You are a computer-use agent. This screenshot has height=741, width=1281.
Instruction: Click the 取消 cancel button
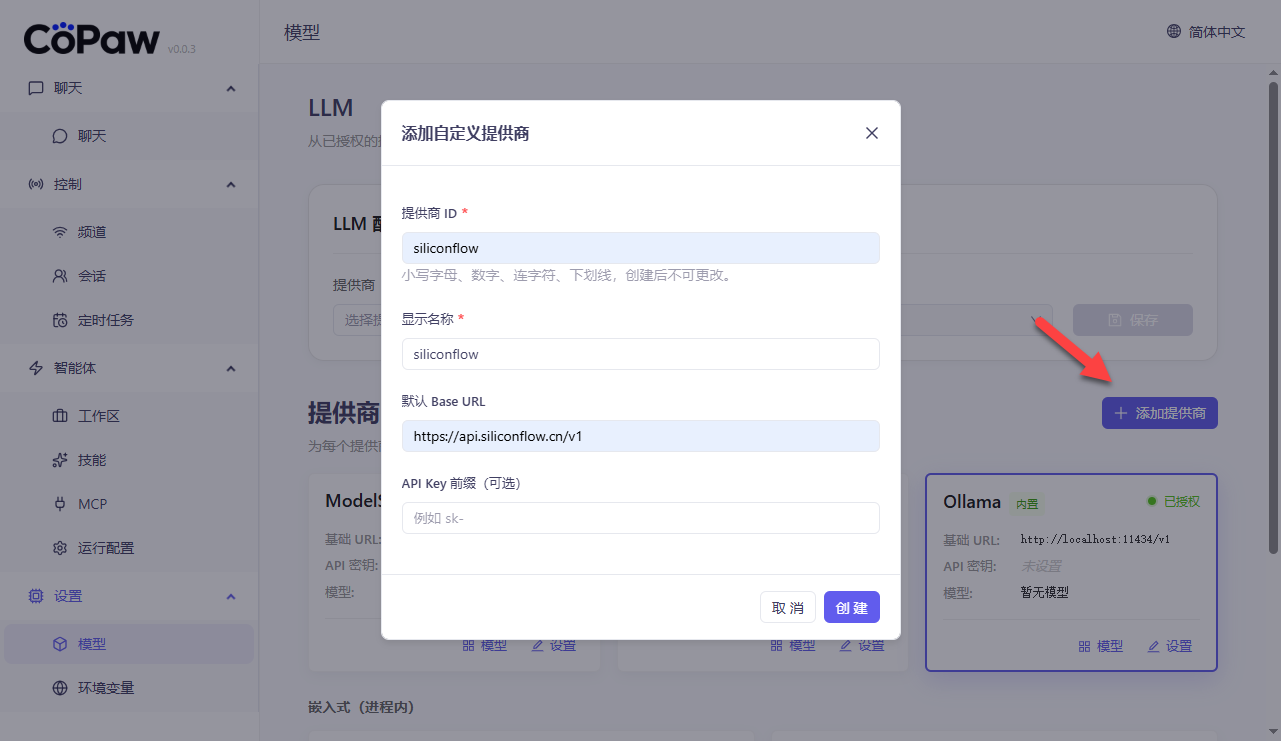coord(788,607)
